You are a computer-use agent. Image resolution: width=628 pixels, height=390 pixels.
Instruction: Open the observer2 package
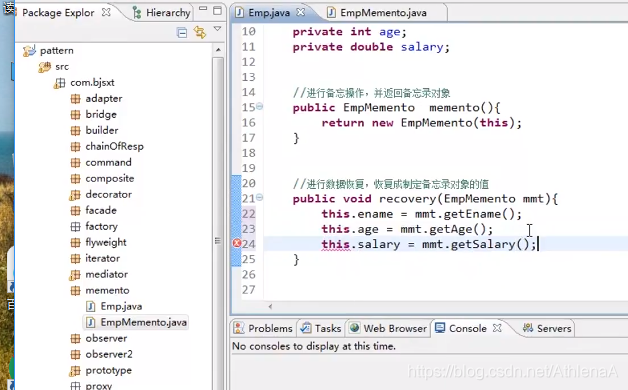tap(109, 355)
